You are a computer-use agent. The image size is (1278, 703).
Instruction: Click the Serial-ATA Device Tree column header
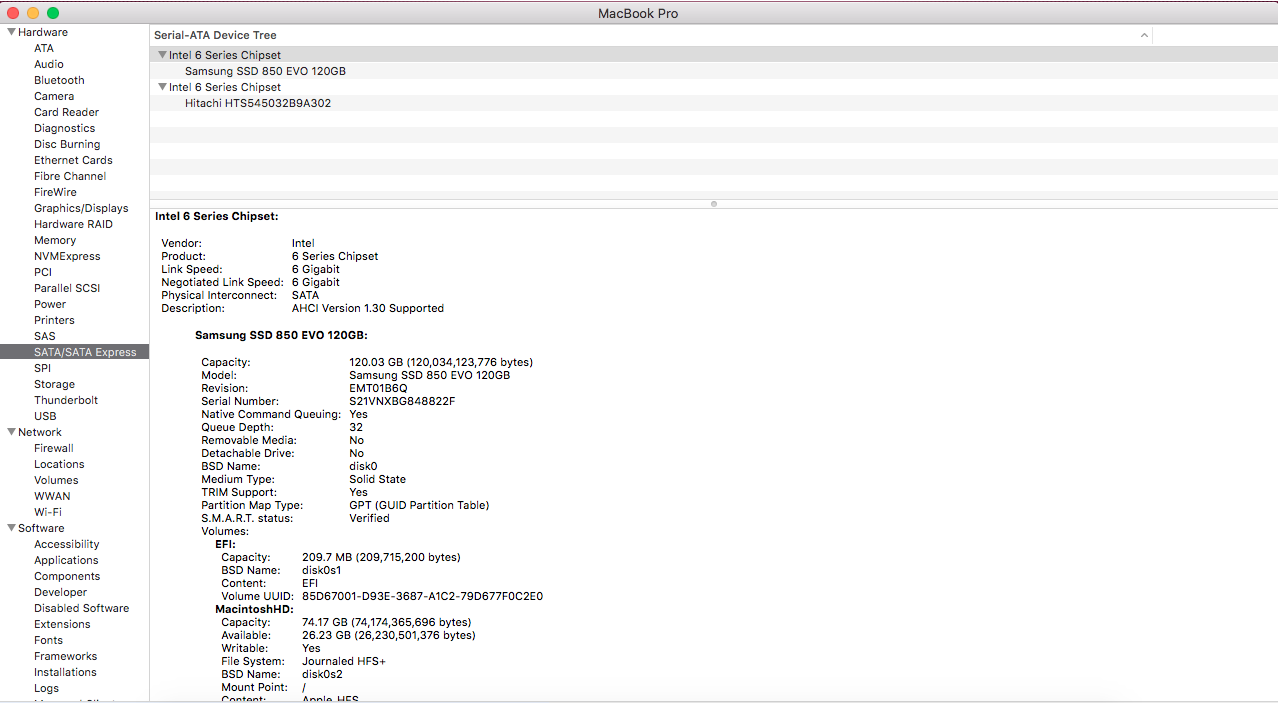pyautogui.click(x=651, y=35)
